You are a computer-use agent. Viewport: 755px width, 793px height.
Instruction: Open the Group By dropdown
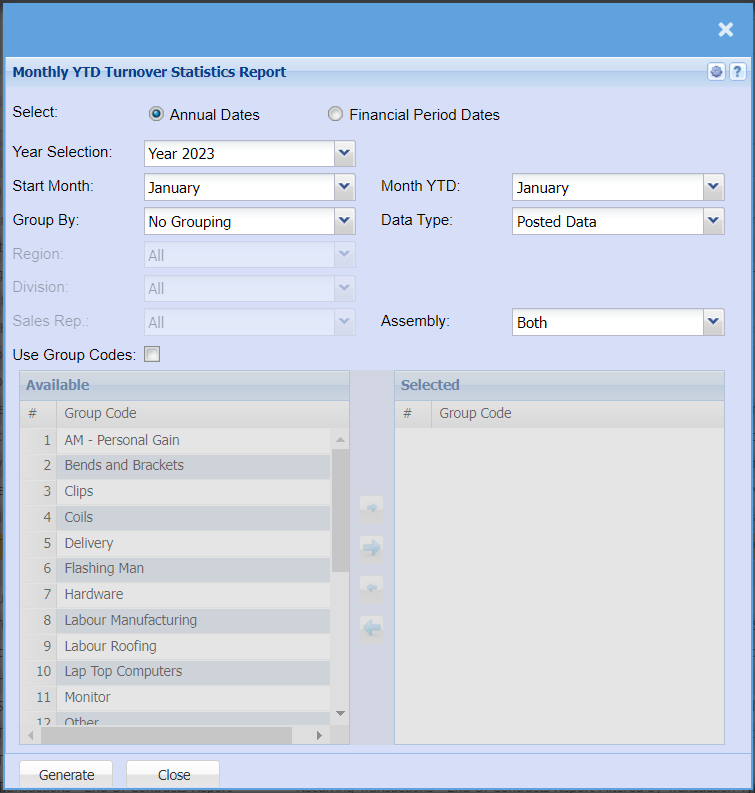[344, 221]
